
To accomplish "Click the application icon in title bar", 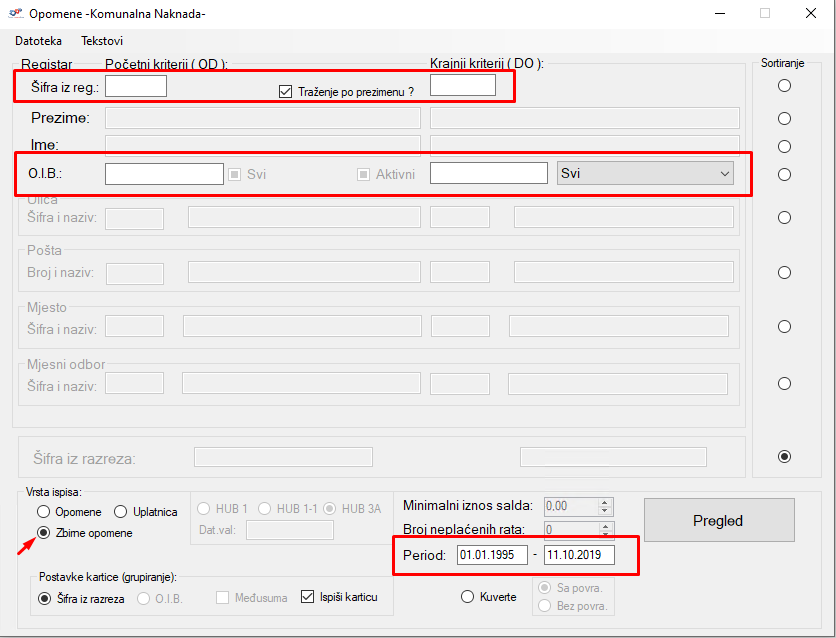I will click(x=15, y=14).
